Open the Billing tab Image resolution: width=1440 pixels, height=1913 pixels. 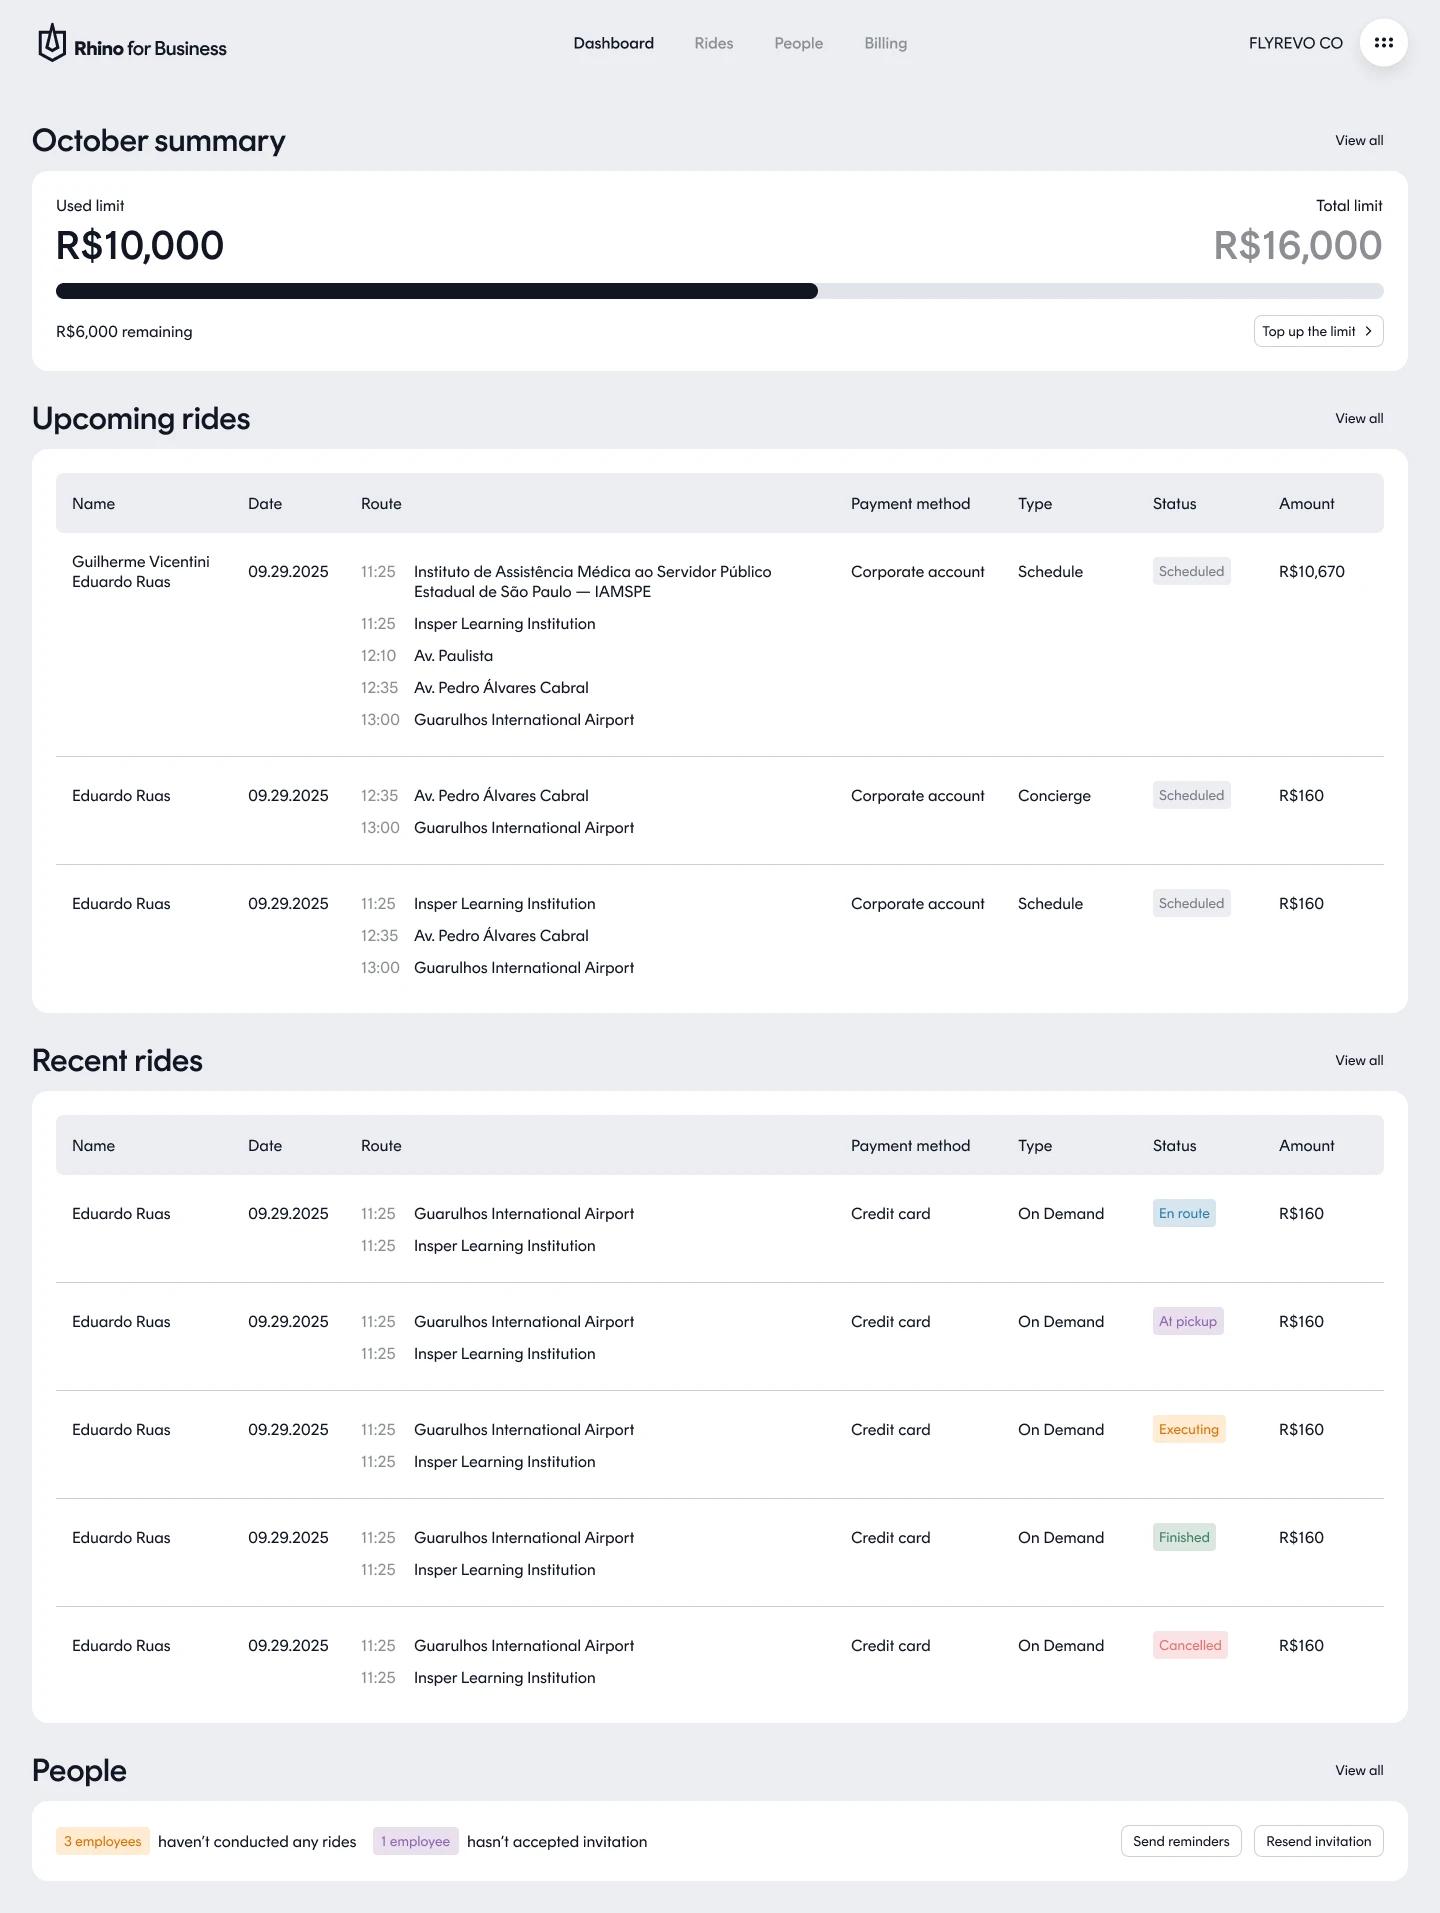click(x=886, y=43)
